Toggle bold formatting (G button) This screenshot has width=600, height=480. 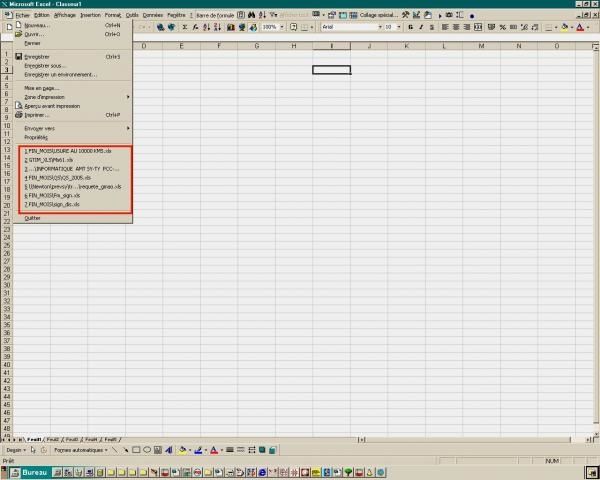coord(411,27)
